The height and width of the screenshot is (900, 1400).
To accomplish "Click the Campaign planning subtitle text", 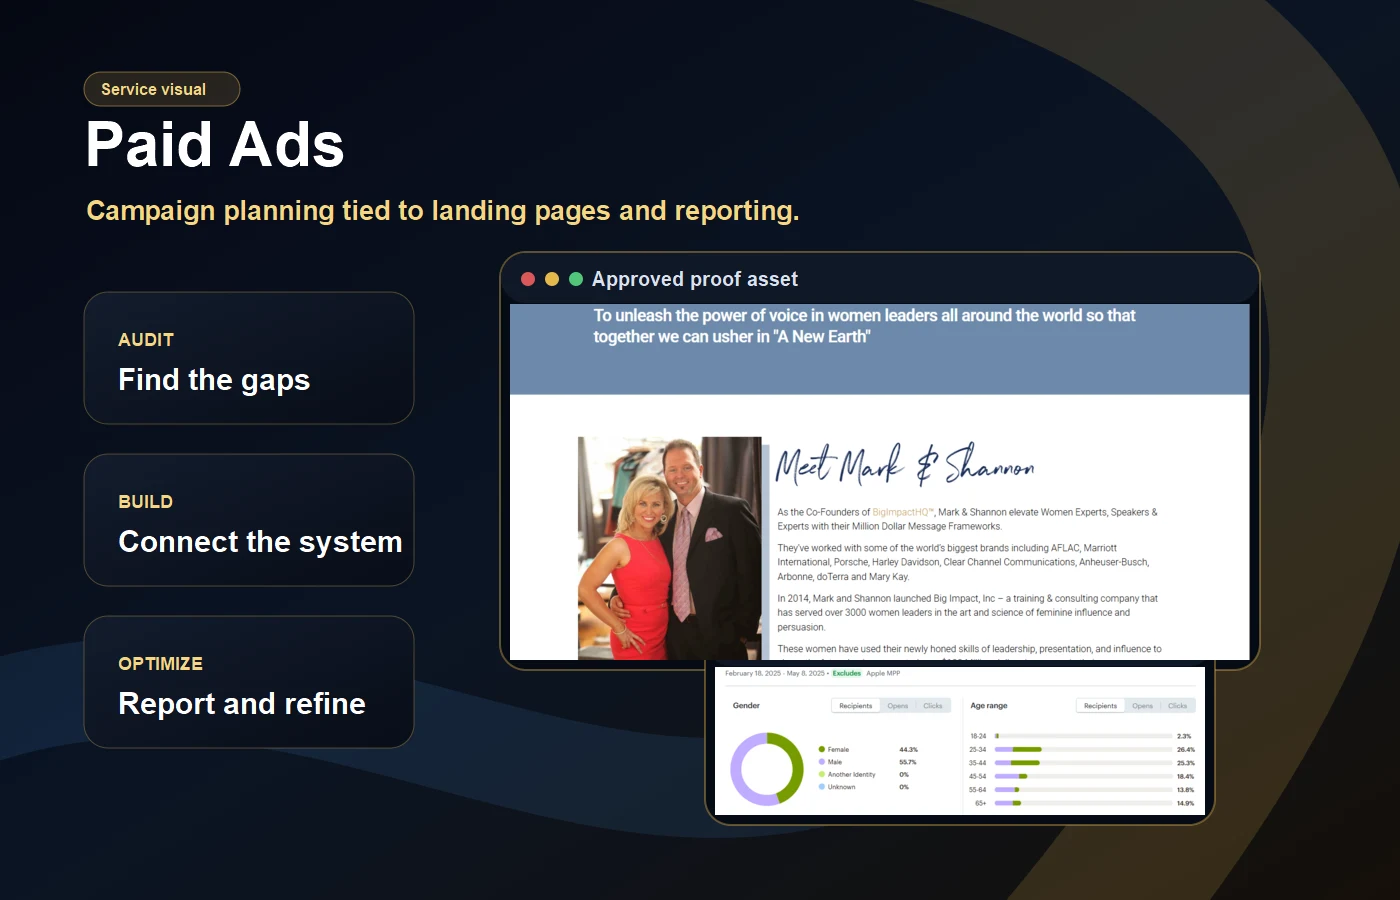I will click(x=443, y=211).
